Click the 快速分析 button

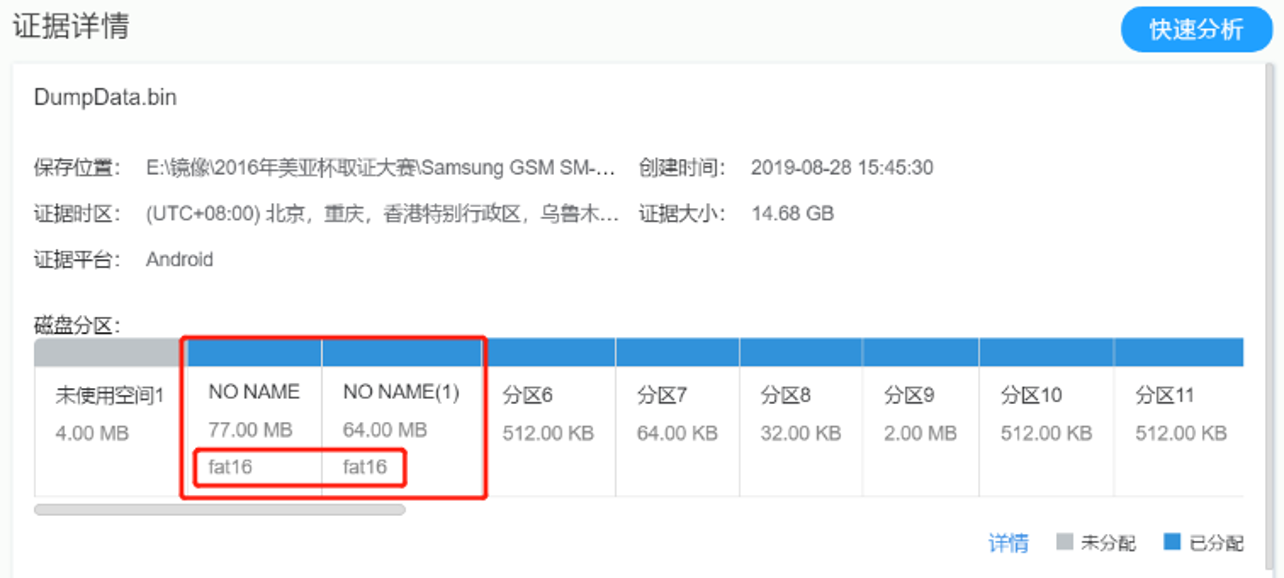point(1195,29)
